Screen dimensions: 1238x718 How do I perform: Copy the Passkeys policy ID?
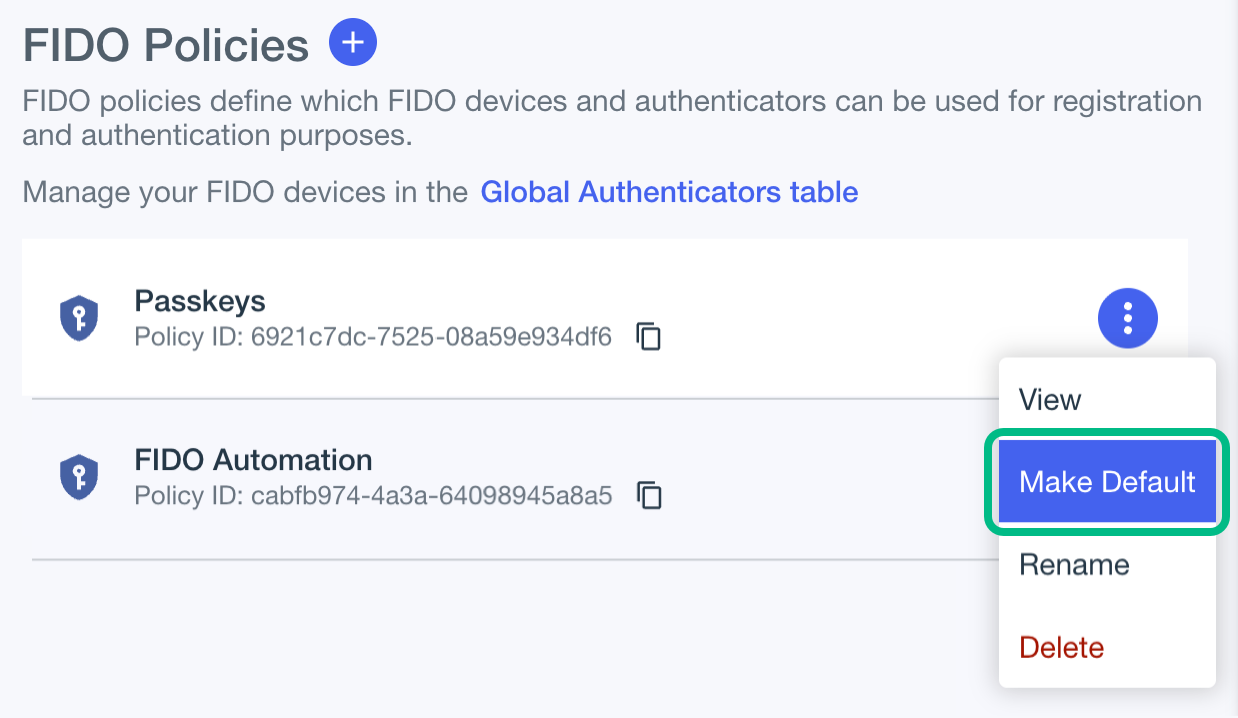(649, 337)
